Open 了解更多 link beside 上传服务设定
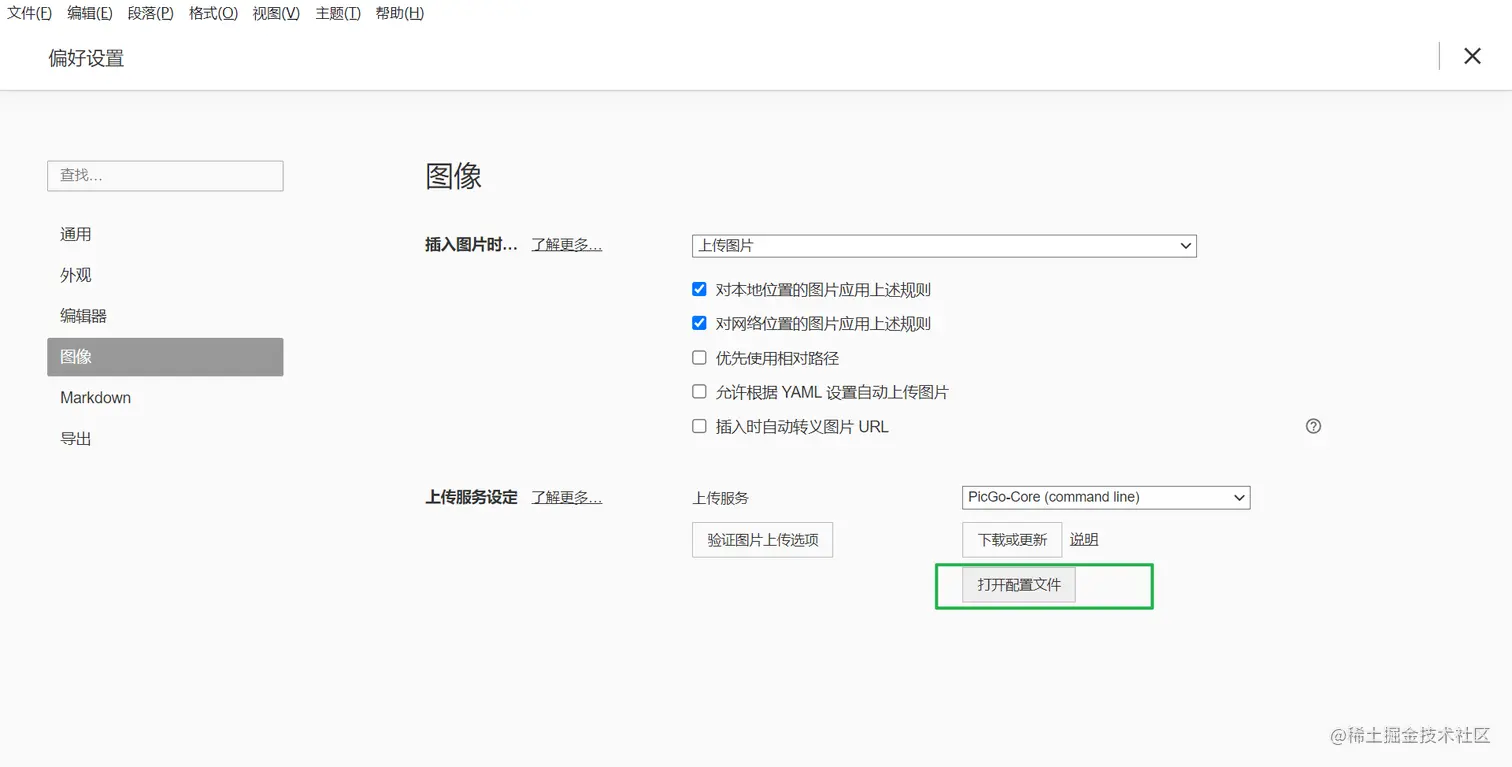 (566, 497)
